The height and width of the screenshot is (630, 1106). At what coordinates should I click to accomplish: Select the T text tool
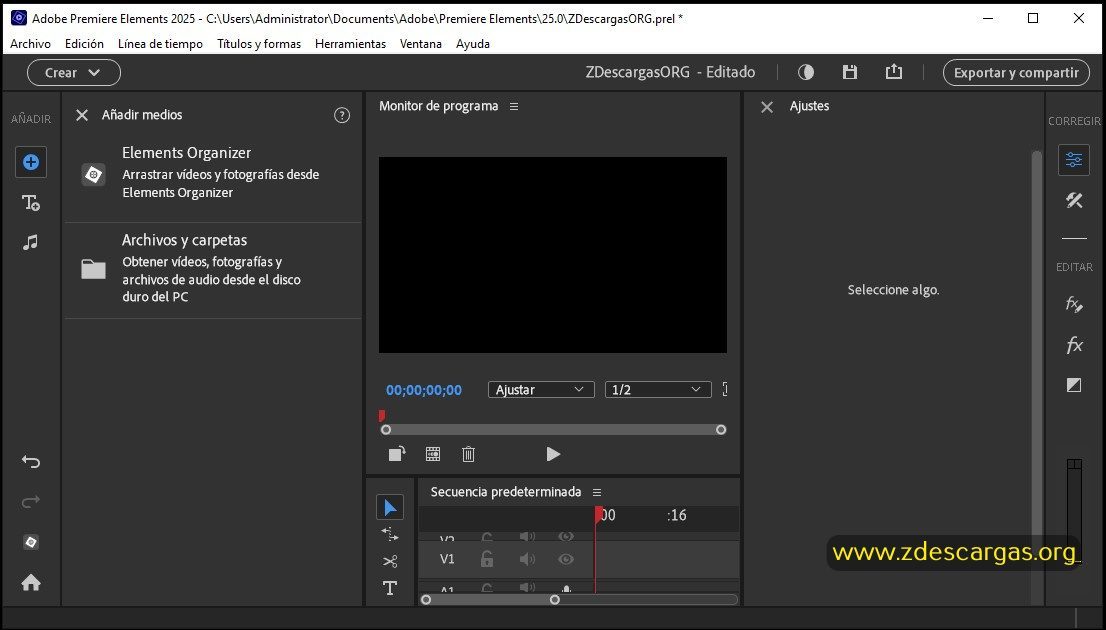pyautogui.click(x=390, y=588)
